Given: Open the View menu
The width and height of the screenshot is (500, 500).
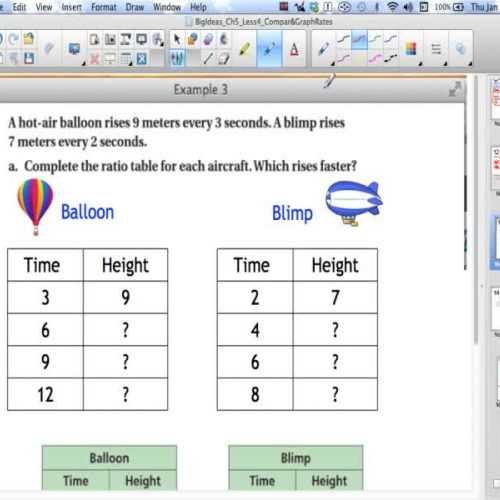Looking at the screenshot, I should 44,7.
